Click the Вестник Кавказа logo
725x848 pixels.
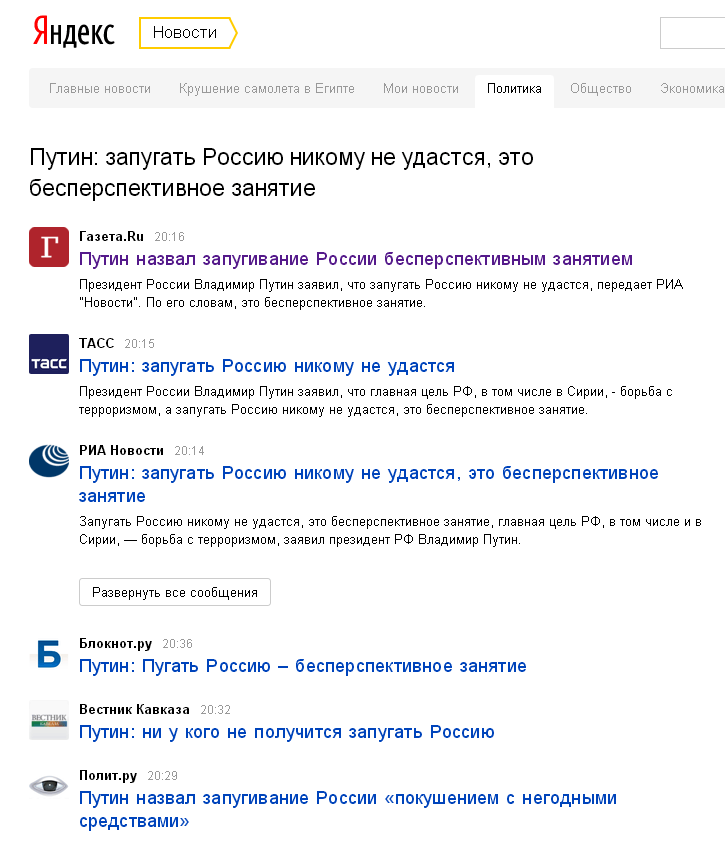(x=49, y=720)
